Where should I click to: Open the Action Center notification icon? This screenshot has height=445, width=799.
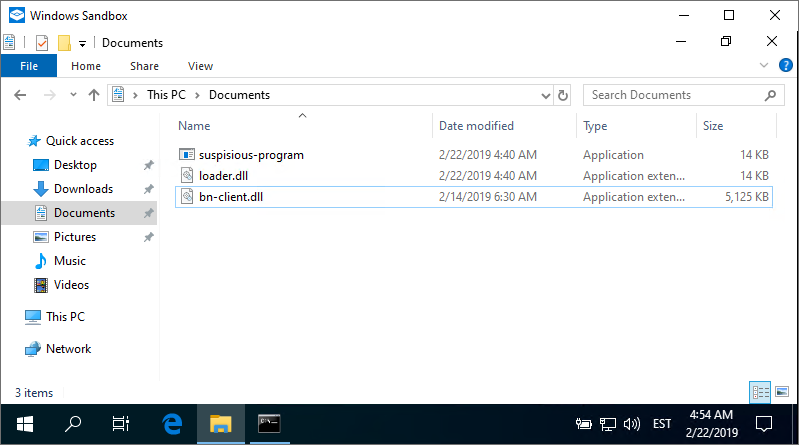pos(763,424)
